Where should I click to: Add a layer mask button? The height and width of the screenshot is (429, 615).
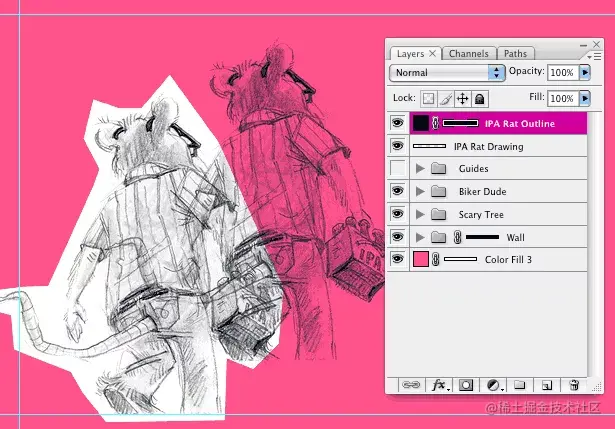pyautogui.click(x=466, y=385)
